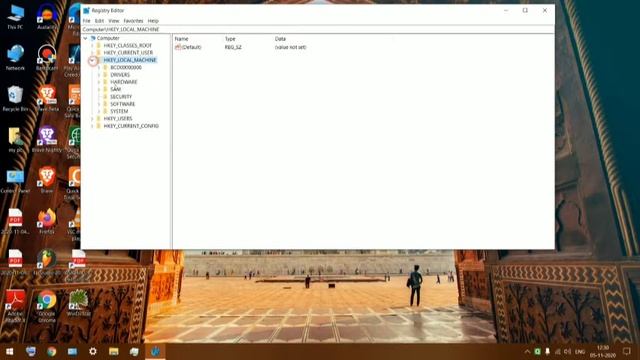Click the Registry Editor title bar icon
This screenshot has width=640, height=360.
click(x=87, y=10)
